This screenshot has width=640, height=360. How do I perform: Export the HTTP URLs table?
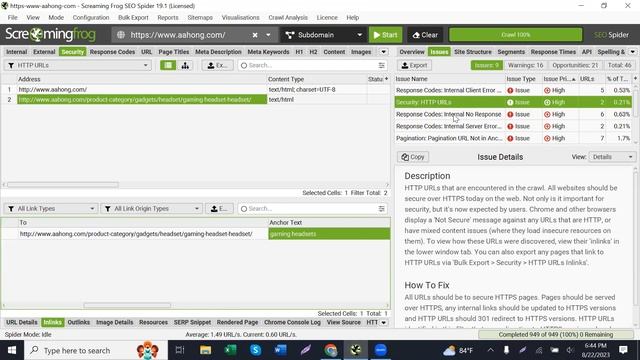tap(218, 65)
